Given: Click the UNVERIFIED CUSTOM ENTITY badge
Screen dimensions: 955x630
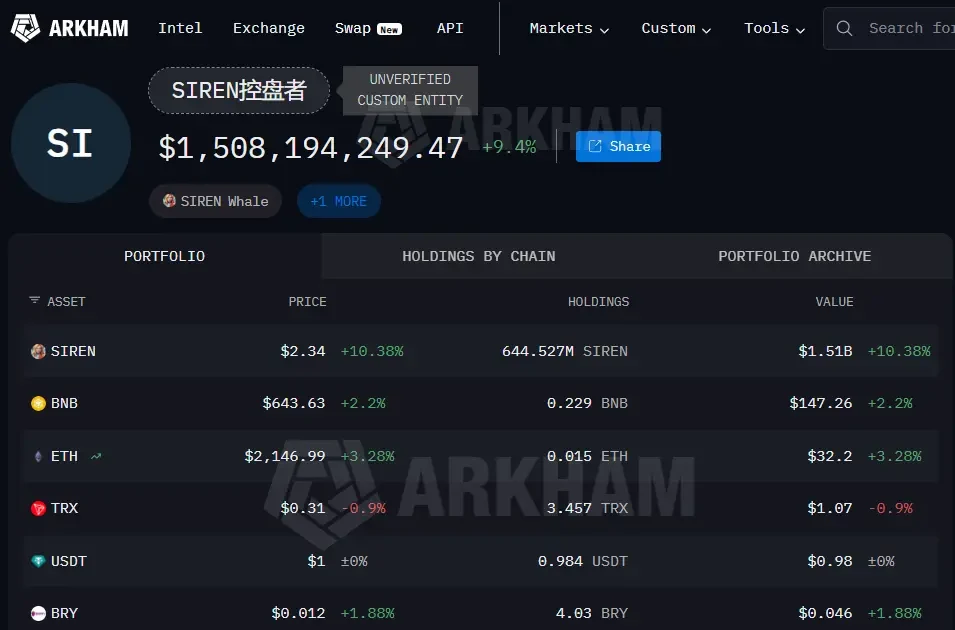Looking at the screenshot, I should point(410,90).
